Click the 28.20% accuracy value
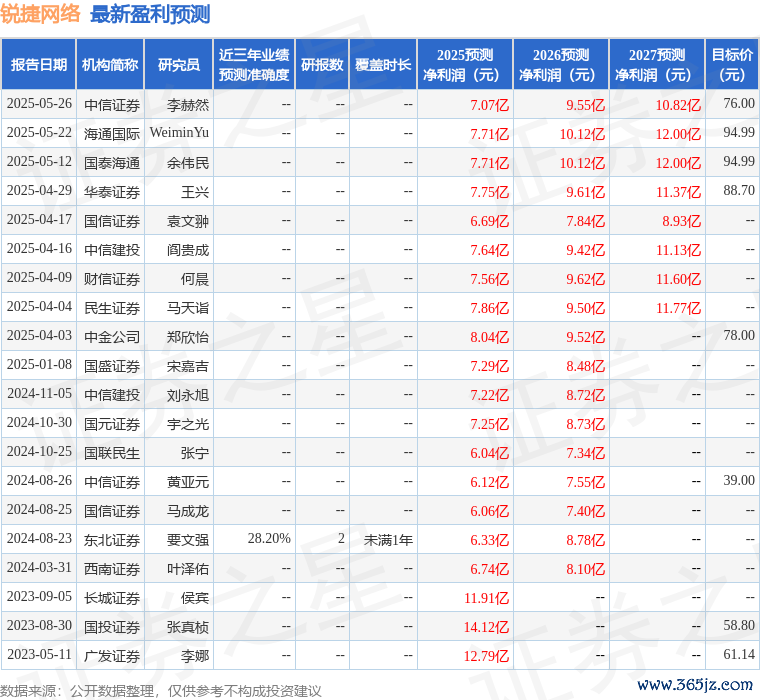This screenshot has height=700, width=760. click(x=269, y=539)
